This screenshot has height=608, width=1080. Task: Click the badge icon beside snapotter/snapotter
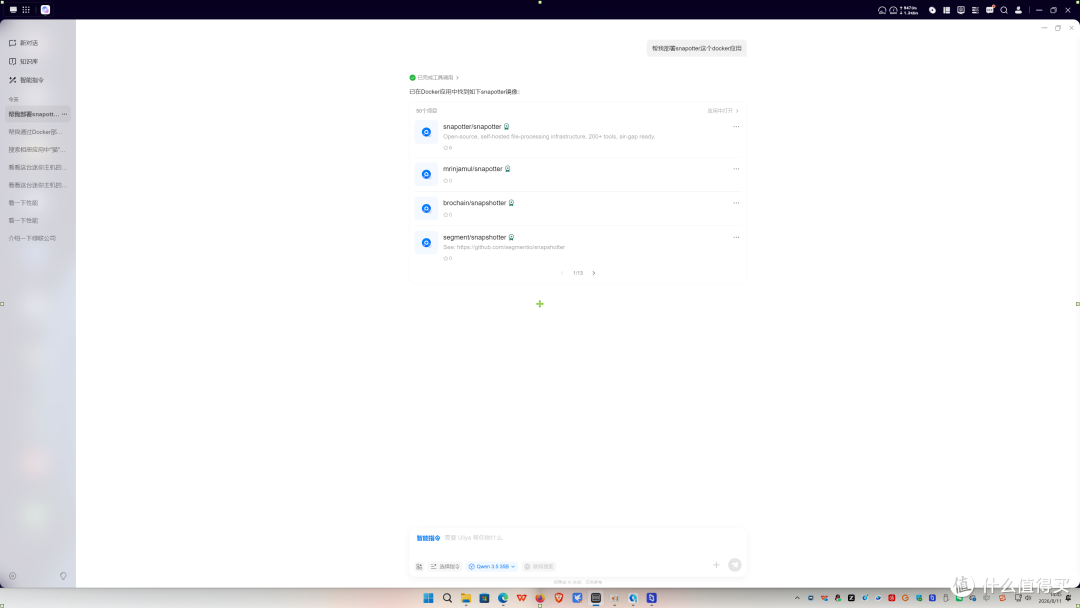click(506, 127)
